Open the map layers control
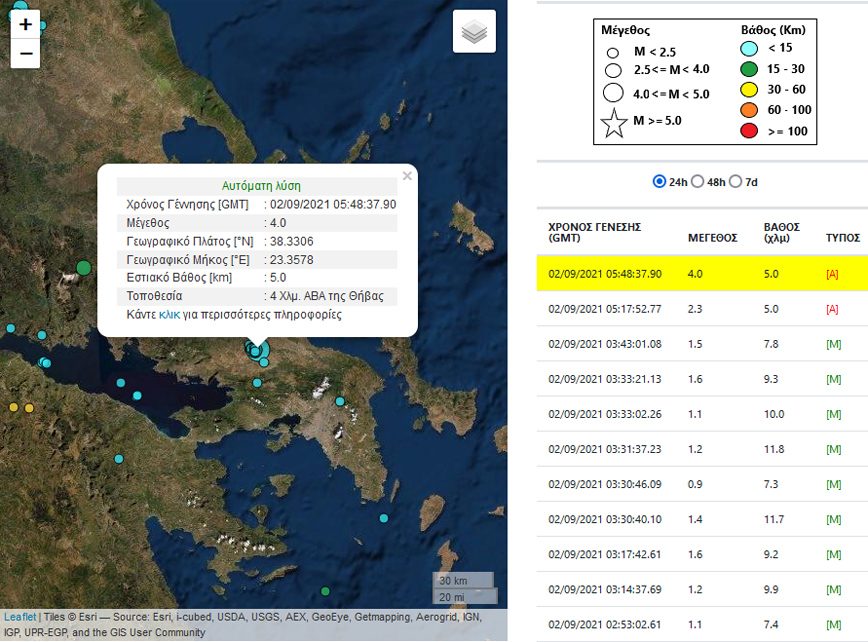This screenshot has width=868, height=642. click(474, 33)
